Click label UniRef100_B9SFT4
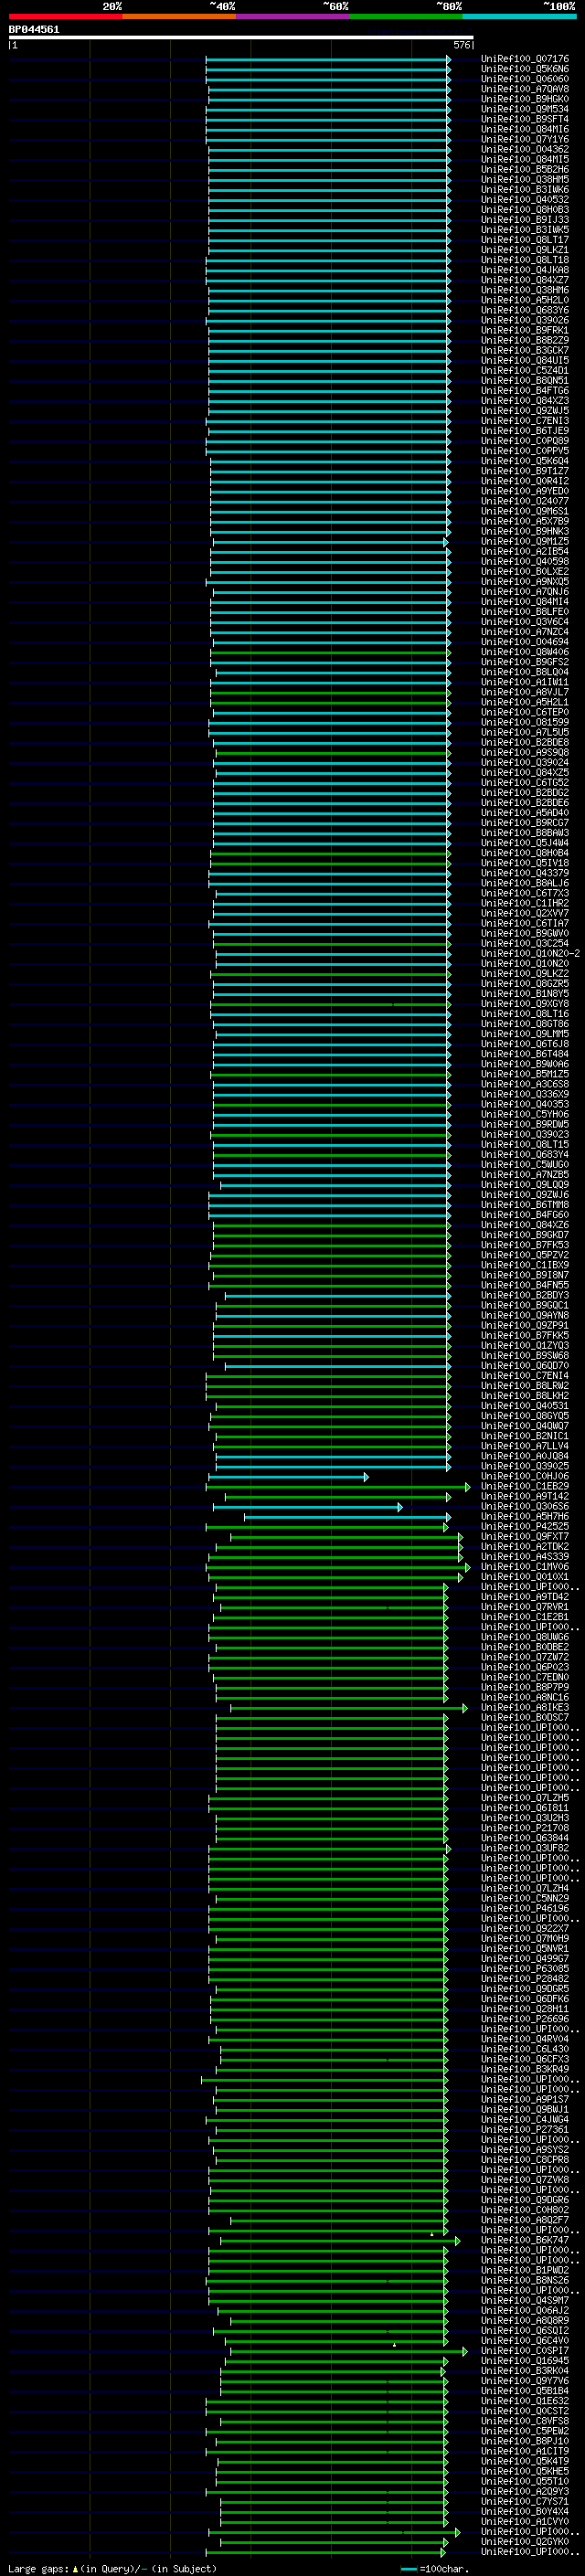 point(525,119)
